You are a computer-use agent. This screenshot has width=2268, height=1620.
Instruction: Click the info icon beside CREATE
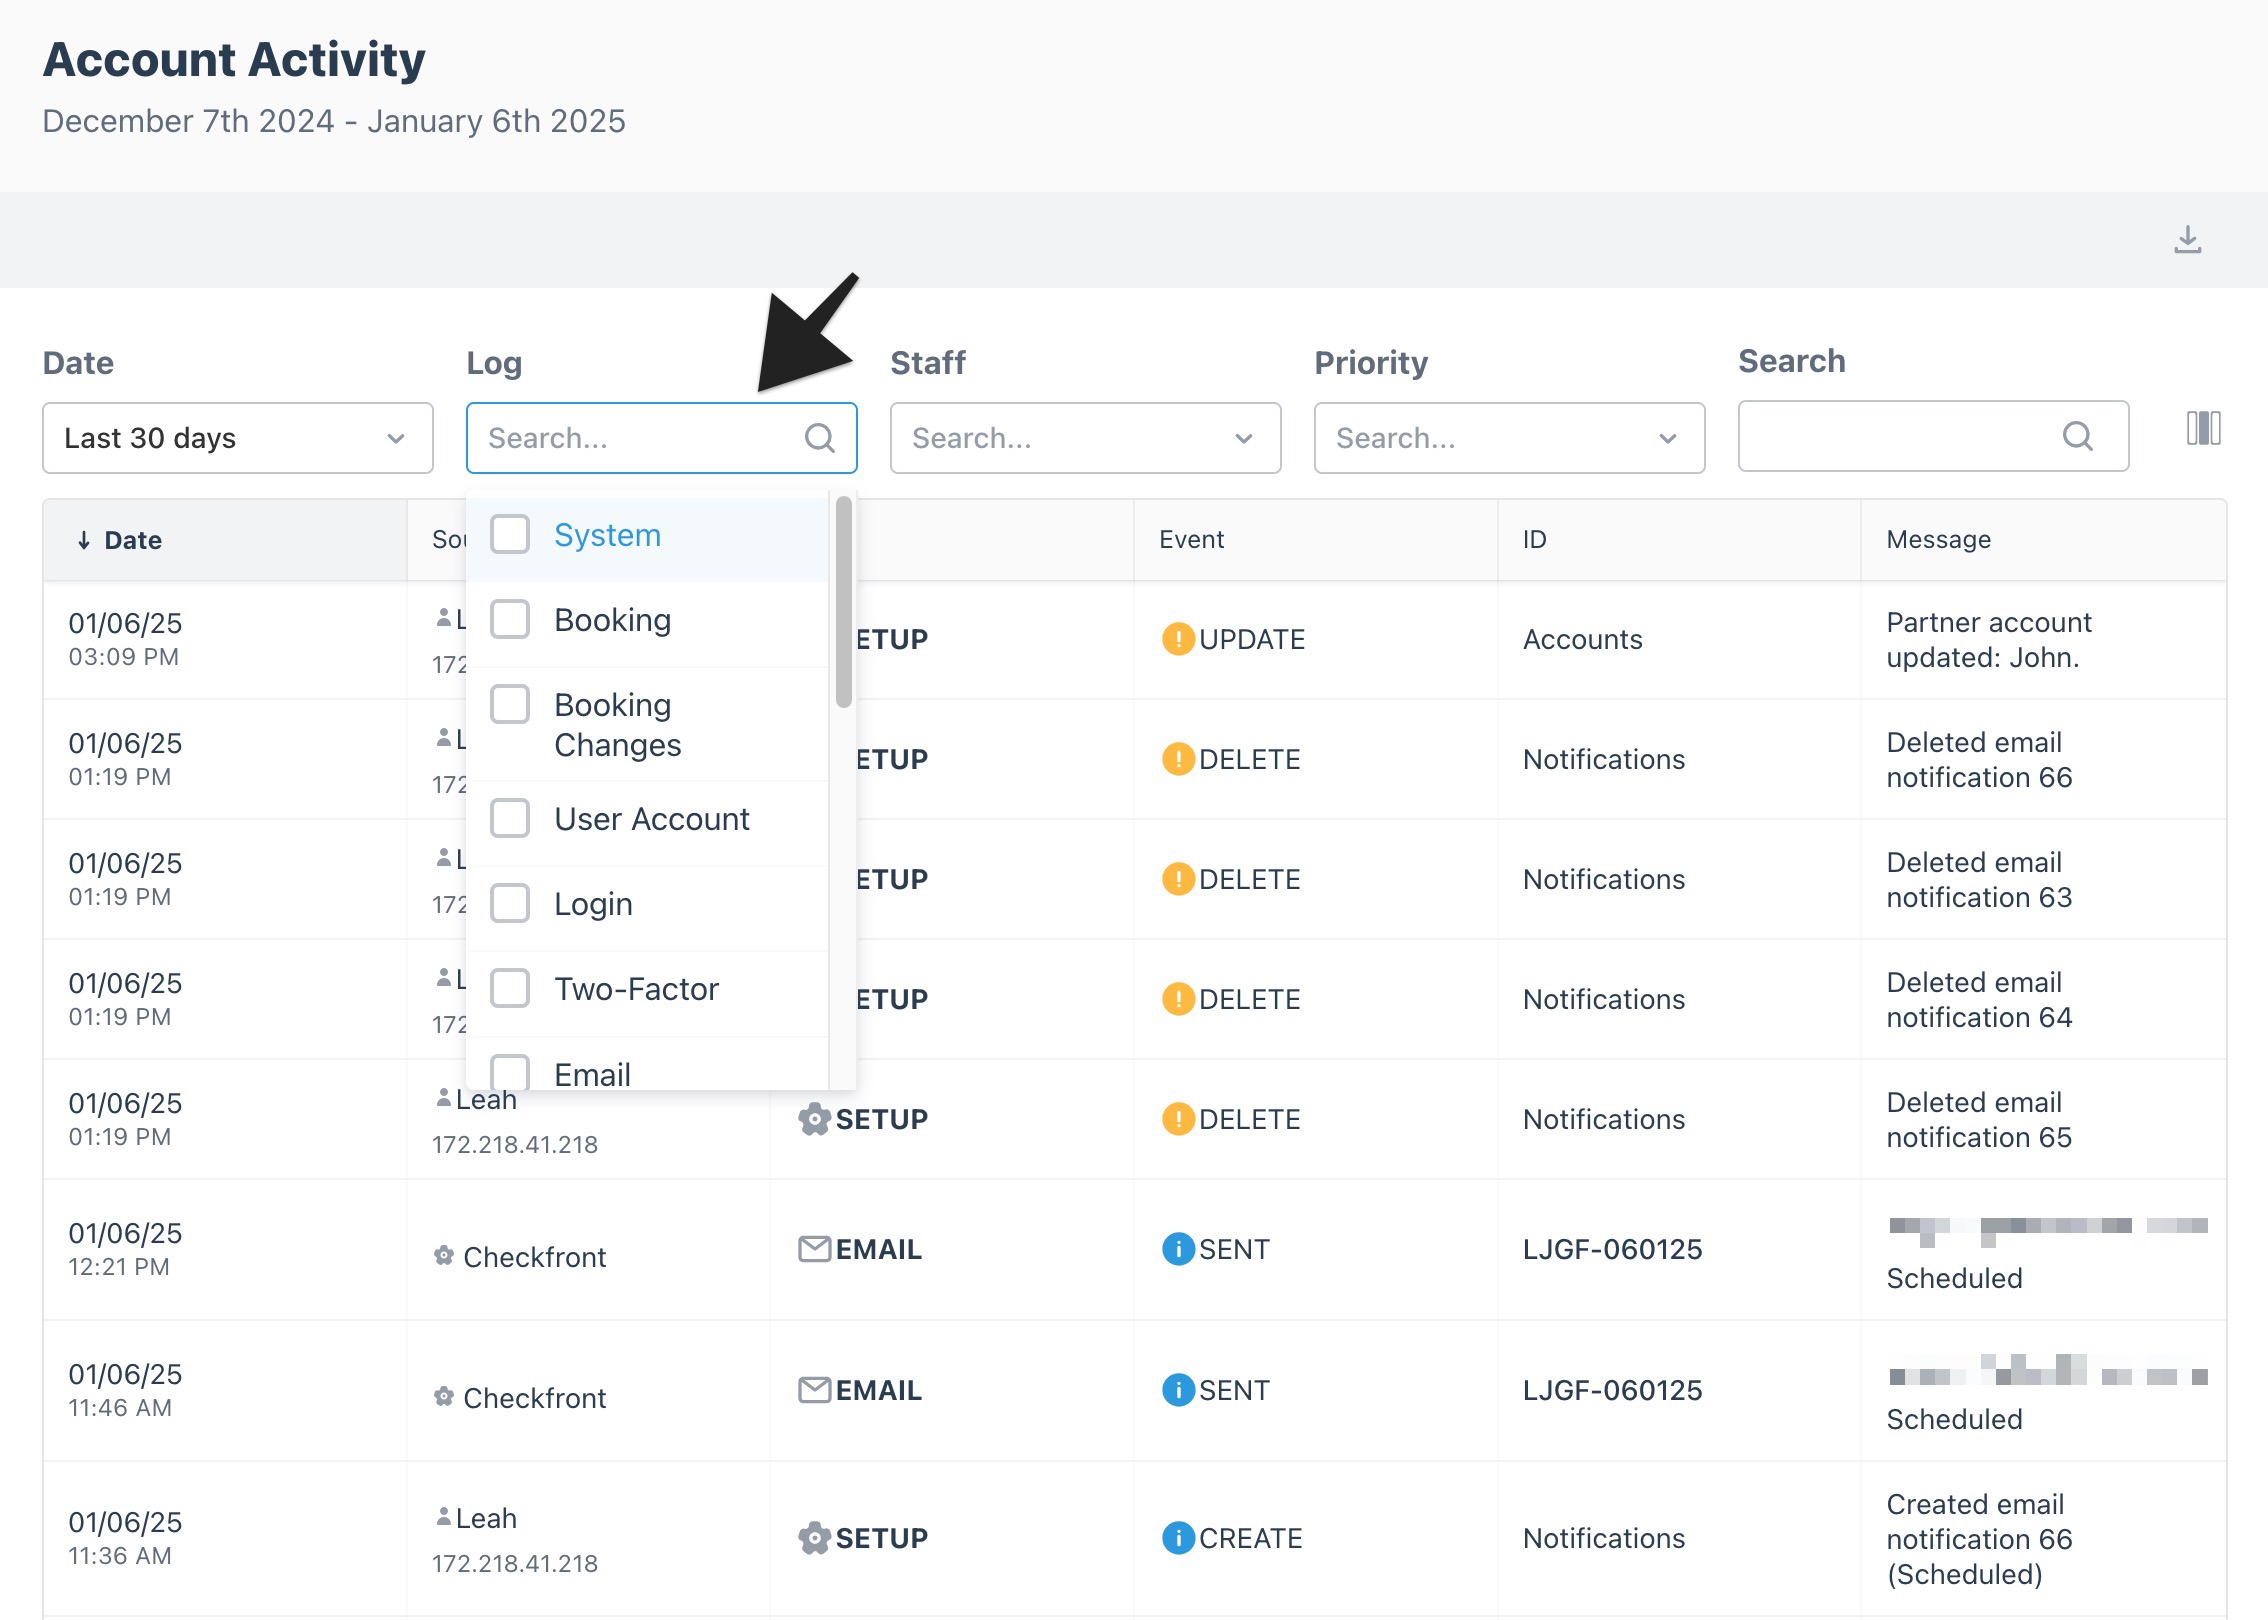1178,1537
